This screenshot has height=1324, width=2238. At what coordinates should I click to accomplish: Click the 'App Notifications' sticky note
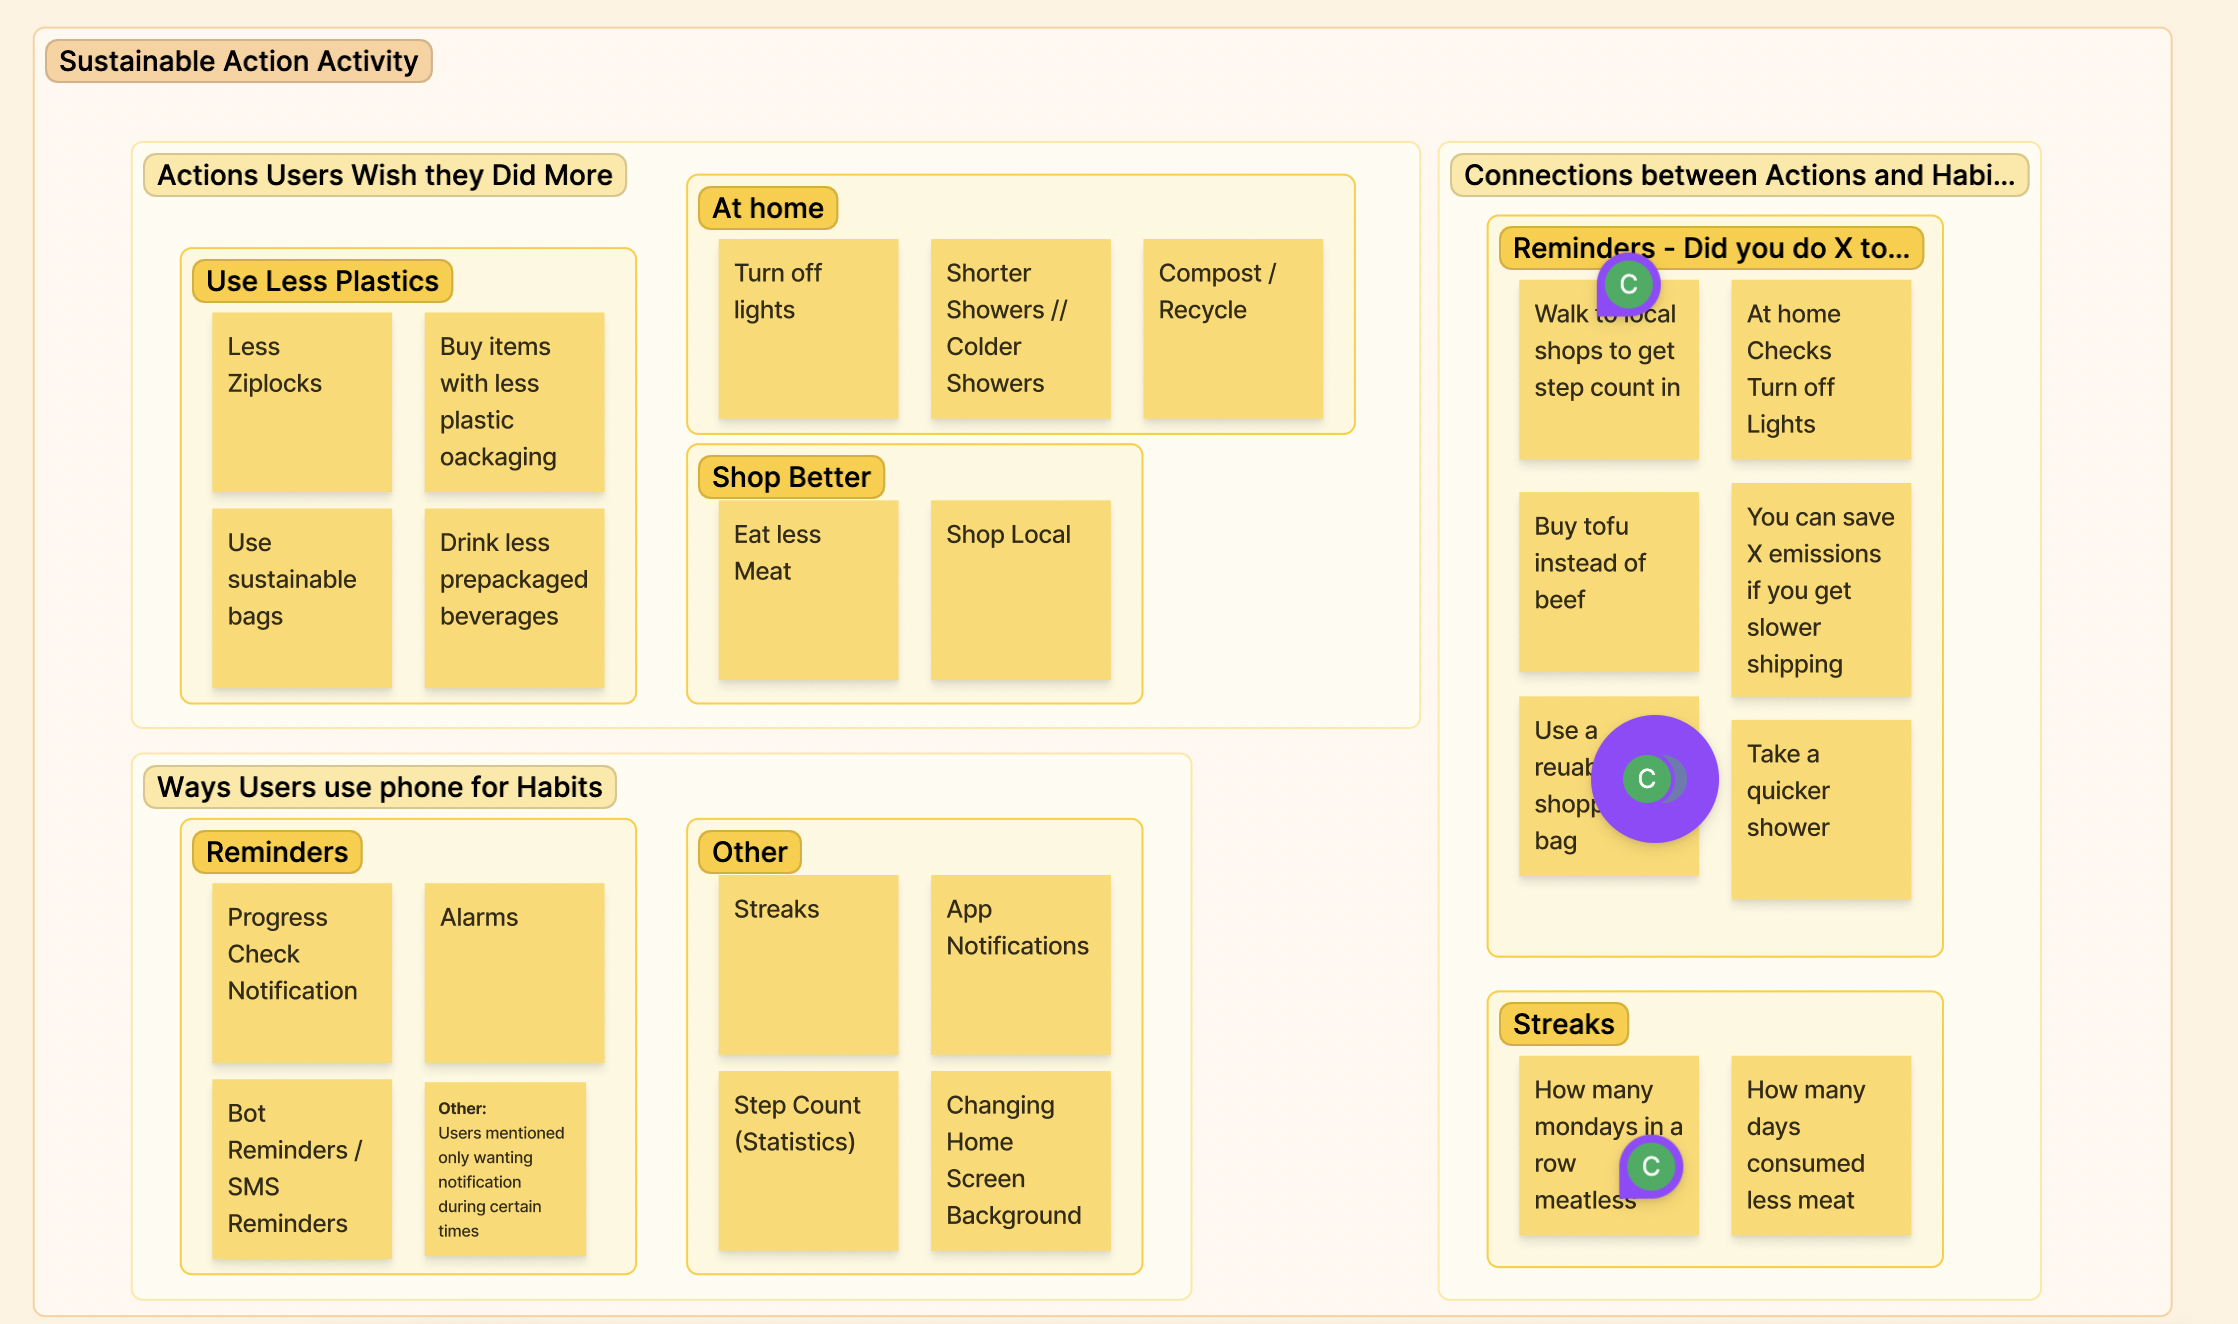(x=1020, y=964)
